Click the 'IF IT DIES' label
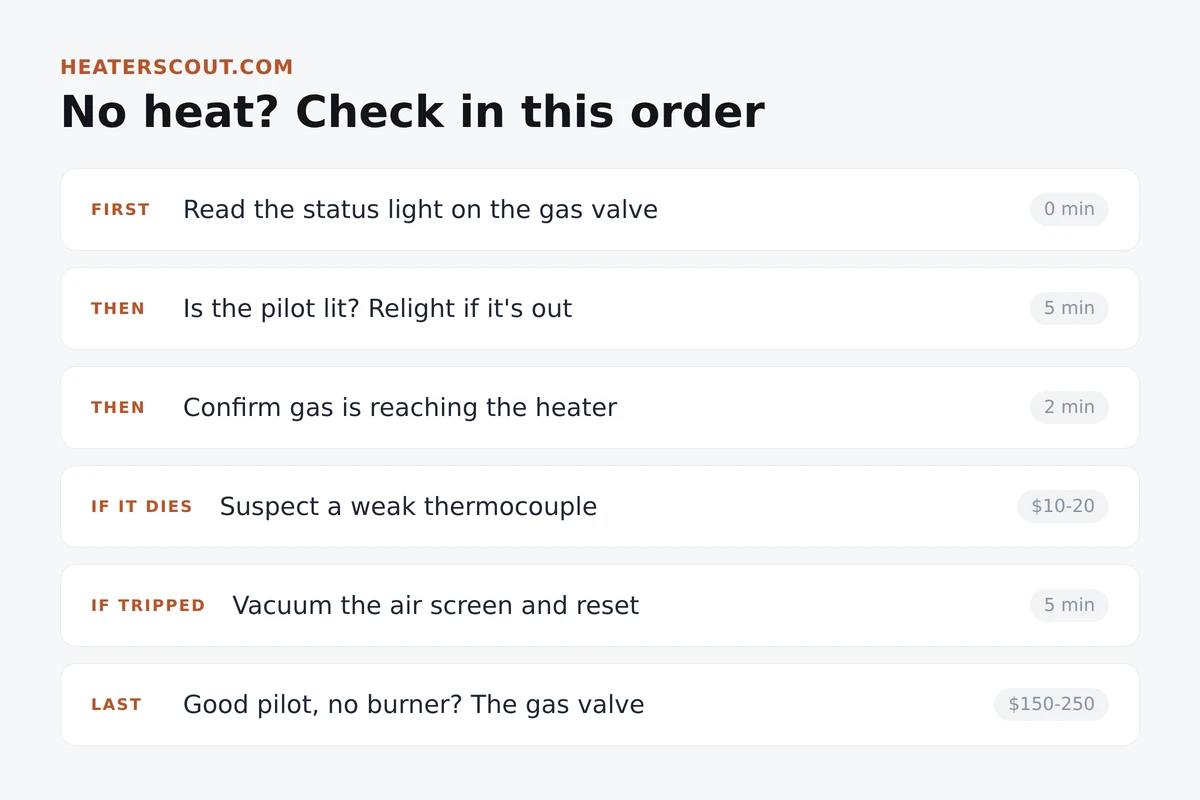1200x800 pixels. click(x=142, y=507)
